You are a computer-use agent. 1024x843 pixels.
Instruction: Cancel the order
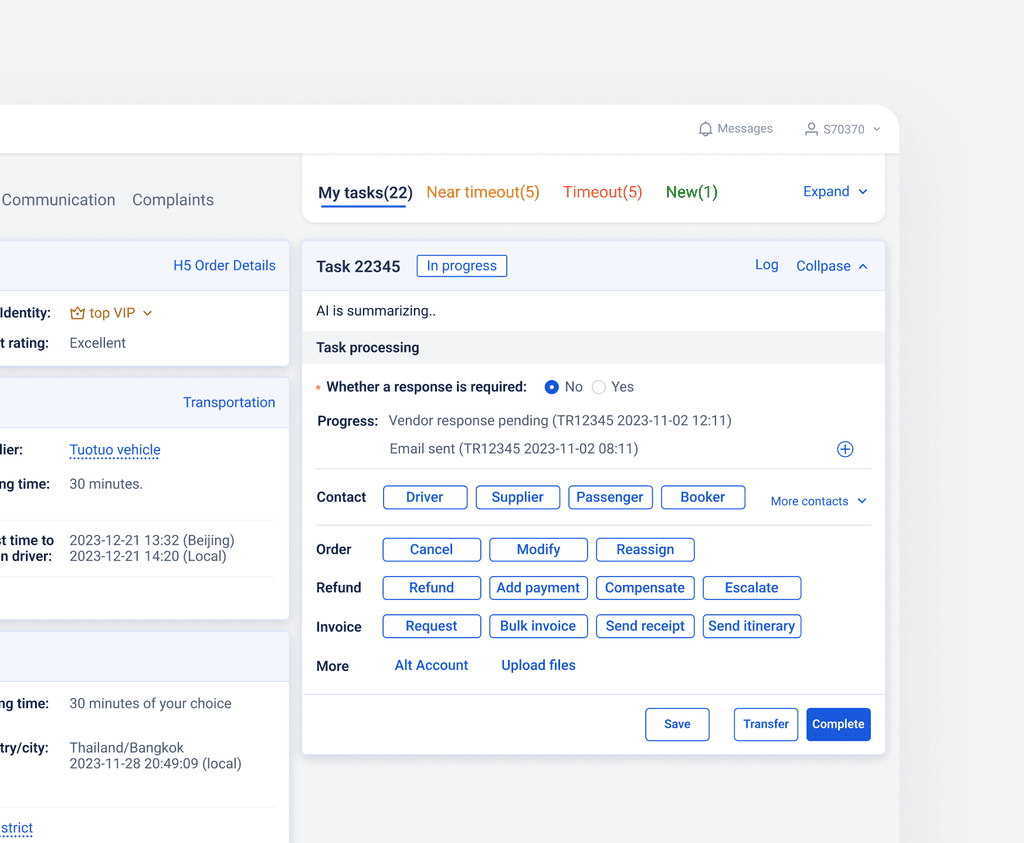(432, 550)
